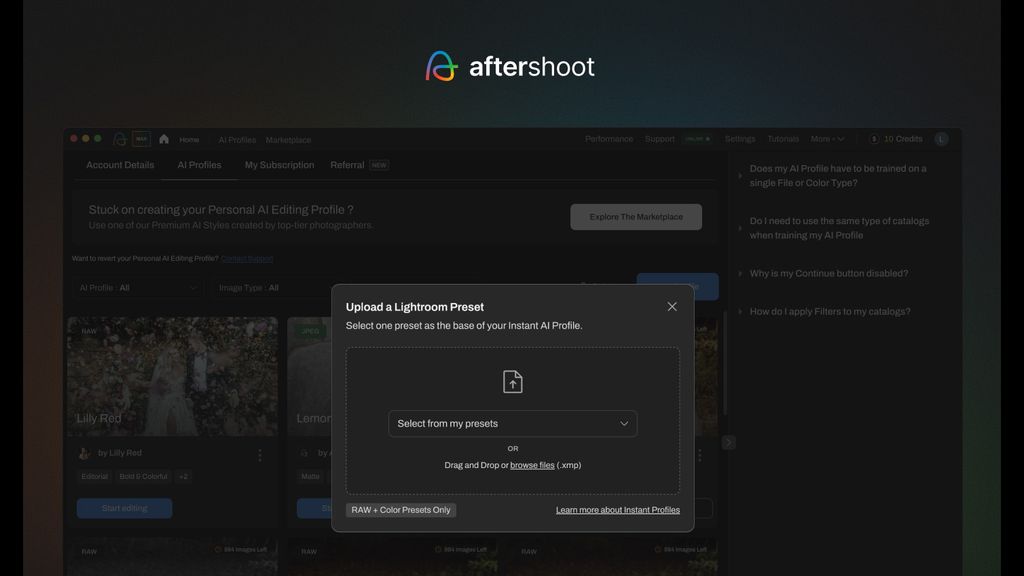The width and height of the screenshot is (1024, 576).
Task: Select the Home icon in the navigation bar
Action: click(163, 139)
